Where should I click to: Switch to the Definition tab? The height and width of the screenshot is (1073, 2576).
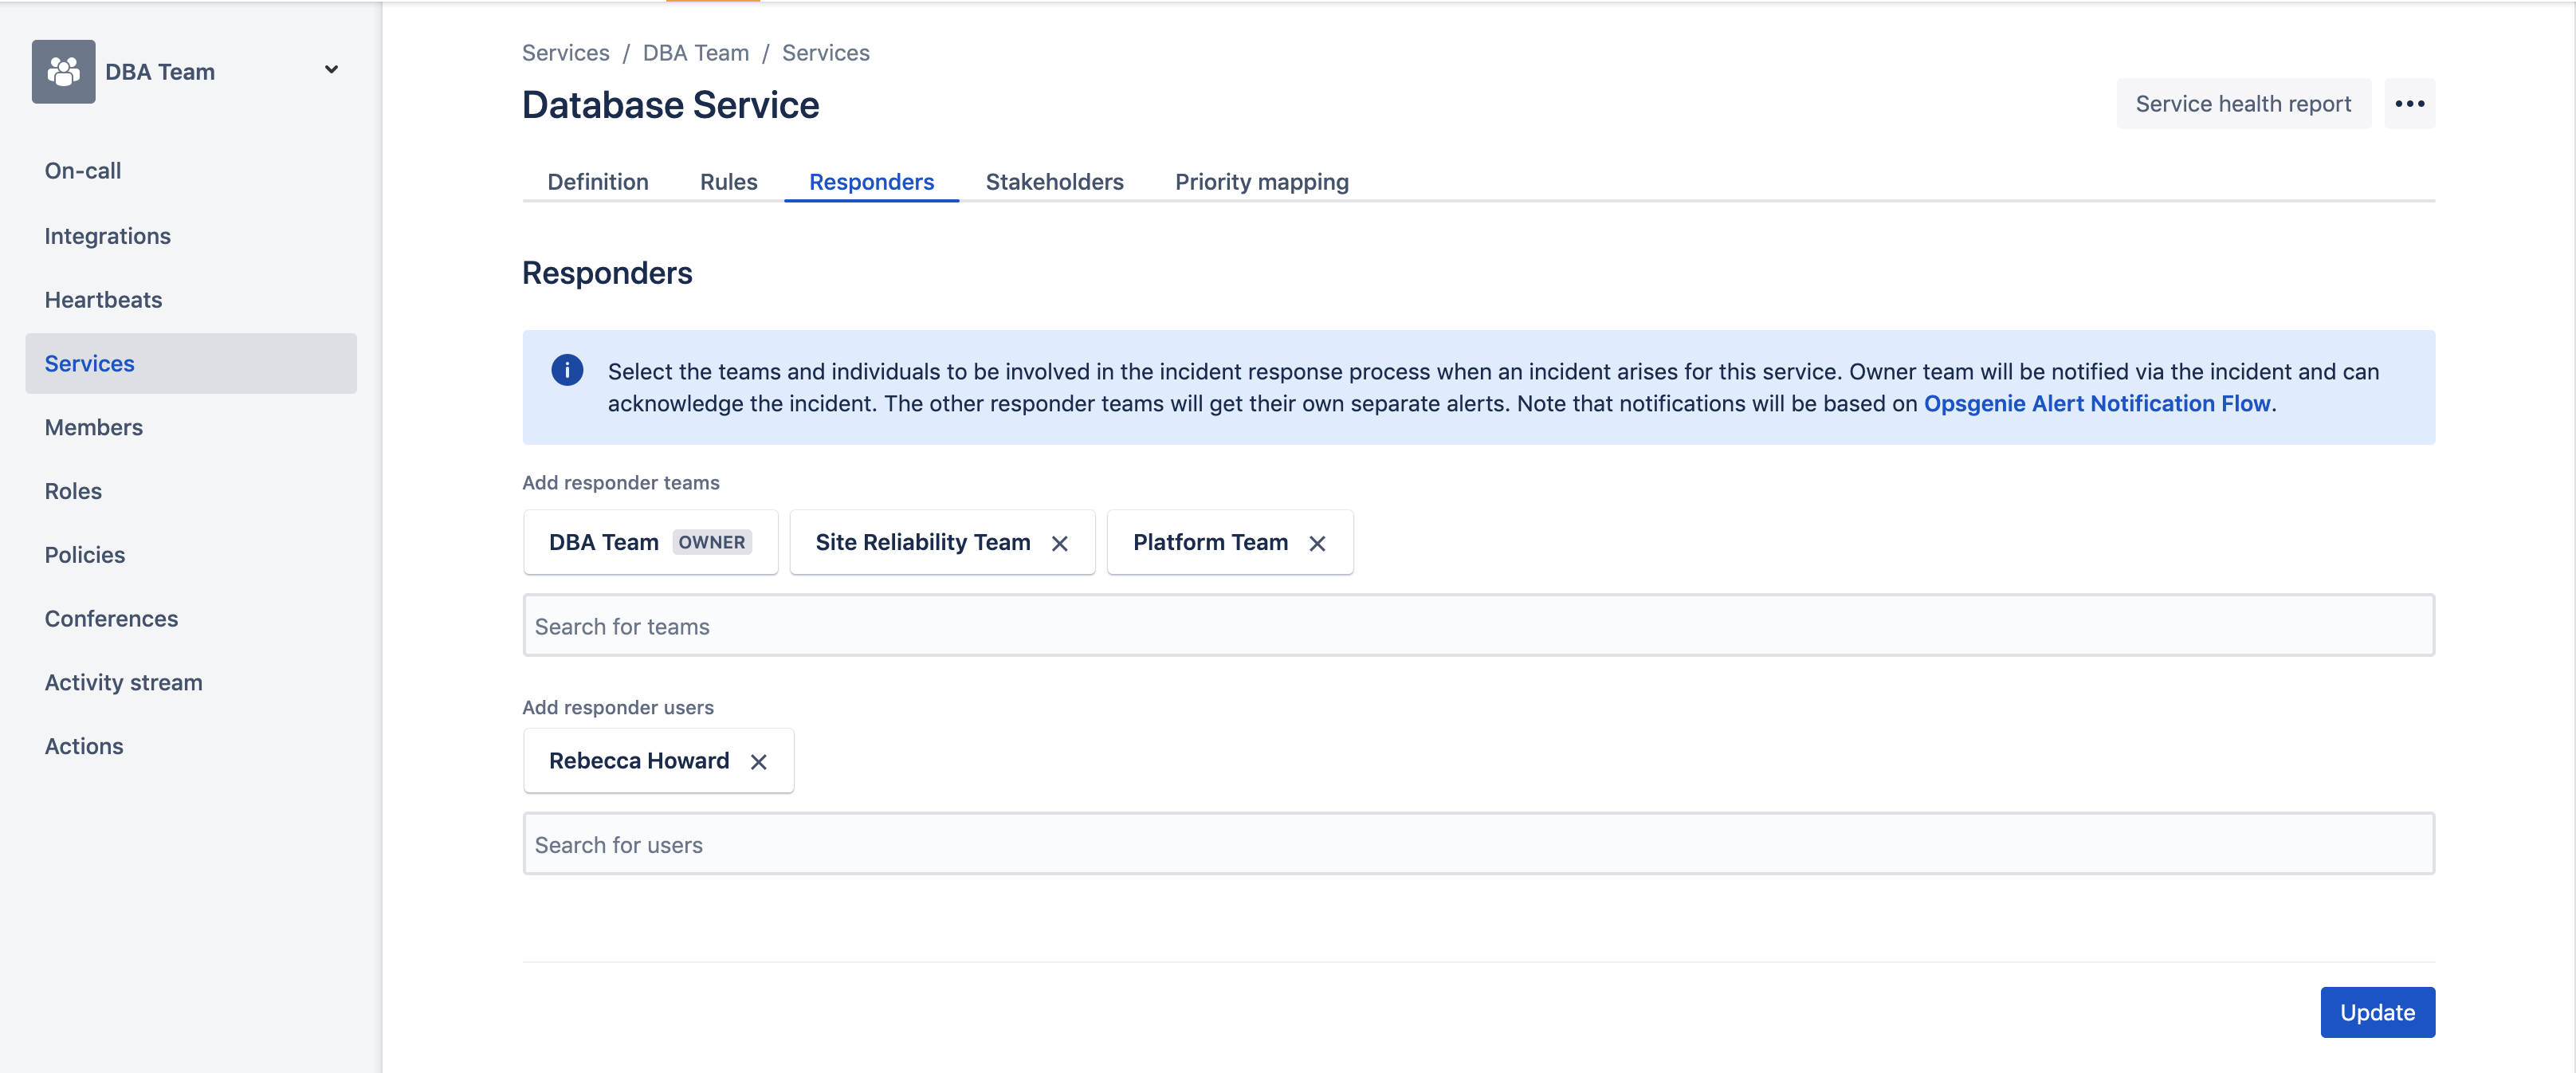(x=598, y=179)
